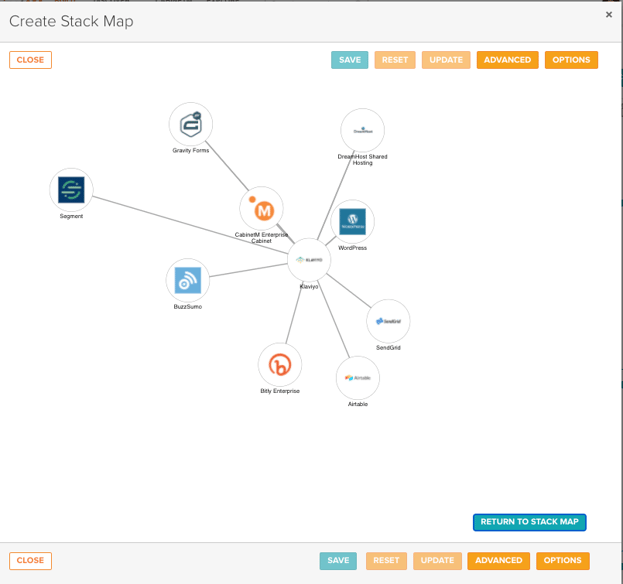The image size is (623, 584).
Task: Open the bottom ADVANCED button
Action: click(499, 561)
